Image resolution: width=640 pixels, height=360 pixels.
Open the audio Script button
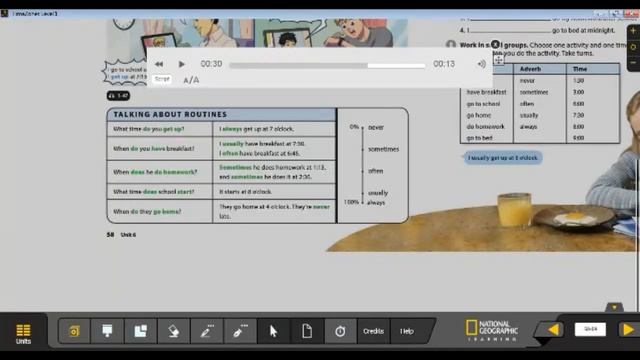tap(162, 79)
